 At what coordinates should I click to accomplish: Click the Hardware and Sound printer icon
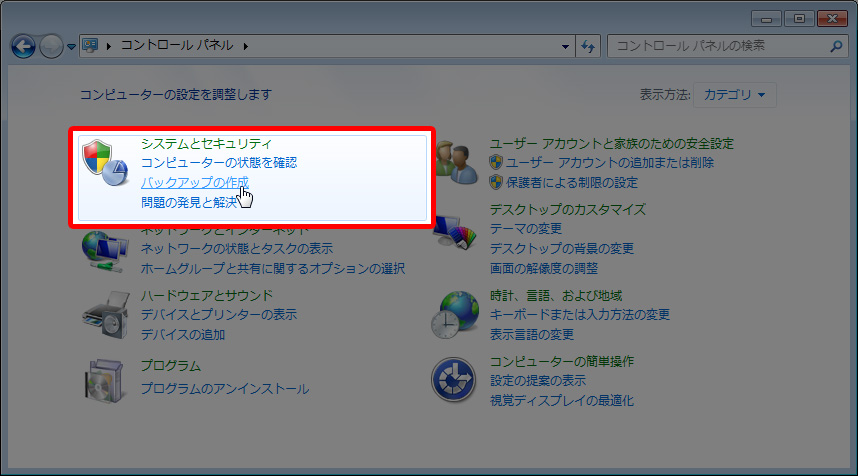click(x=103, y=315)
